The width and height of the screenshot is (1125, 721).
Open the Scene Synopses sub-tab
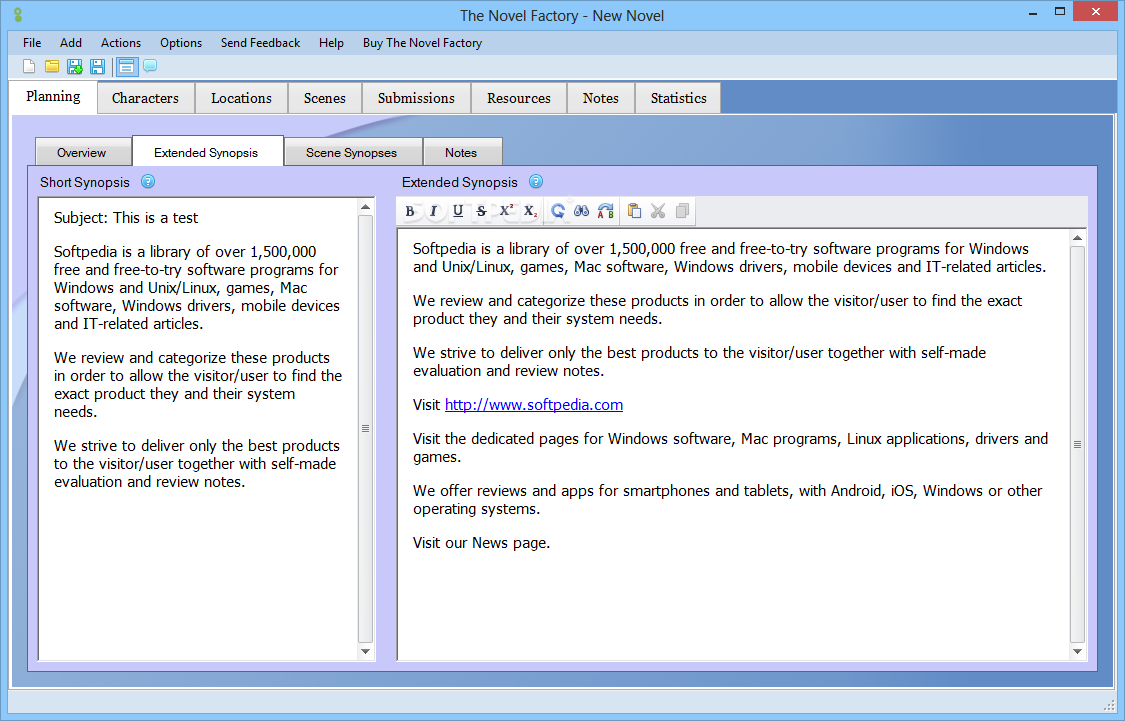pyautogui.click(x=352, y=153)
